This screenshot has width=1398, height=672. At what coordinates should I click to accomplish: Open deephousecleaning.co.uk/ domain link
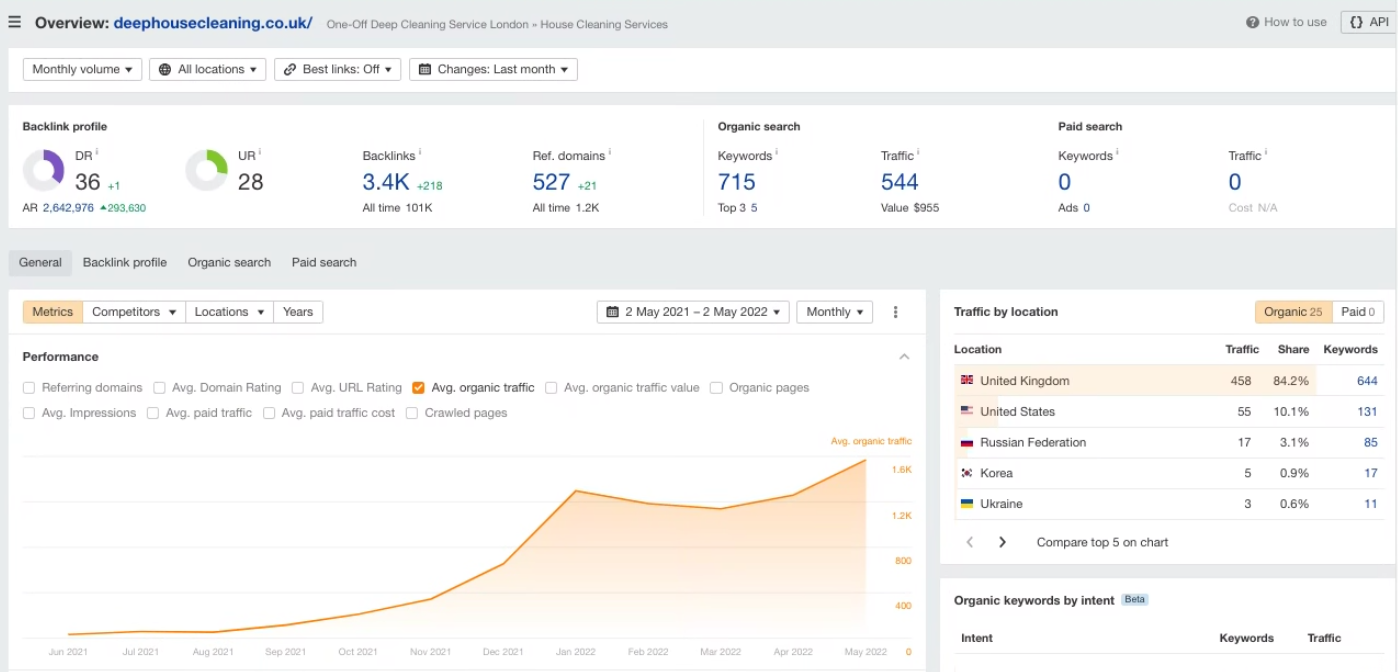click(213, 23)
